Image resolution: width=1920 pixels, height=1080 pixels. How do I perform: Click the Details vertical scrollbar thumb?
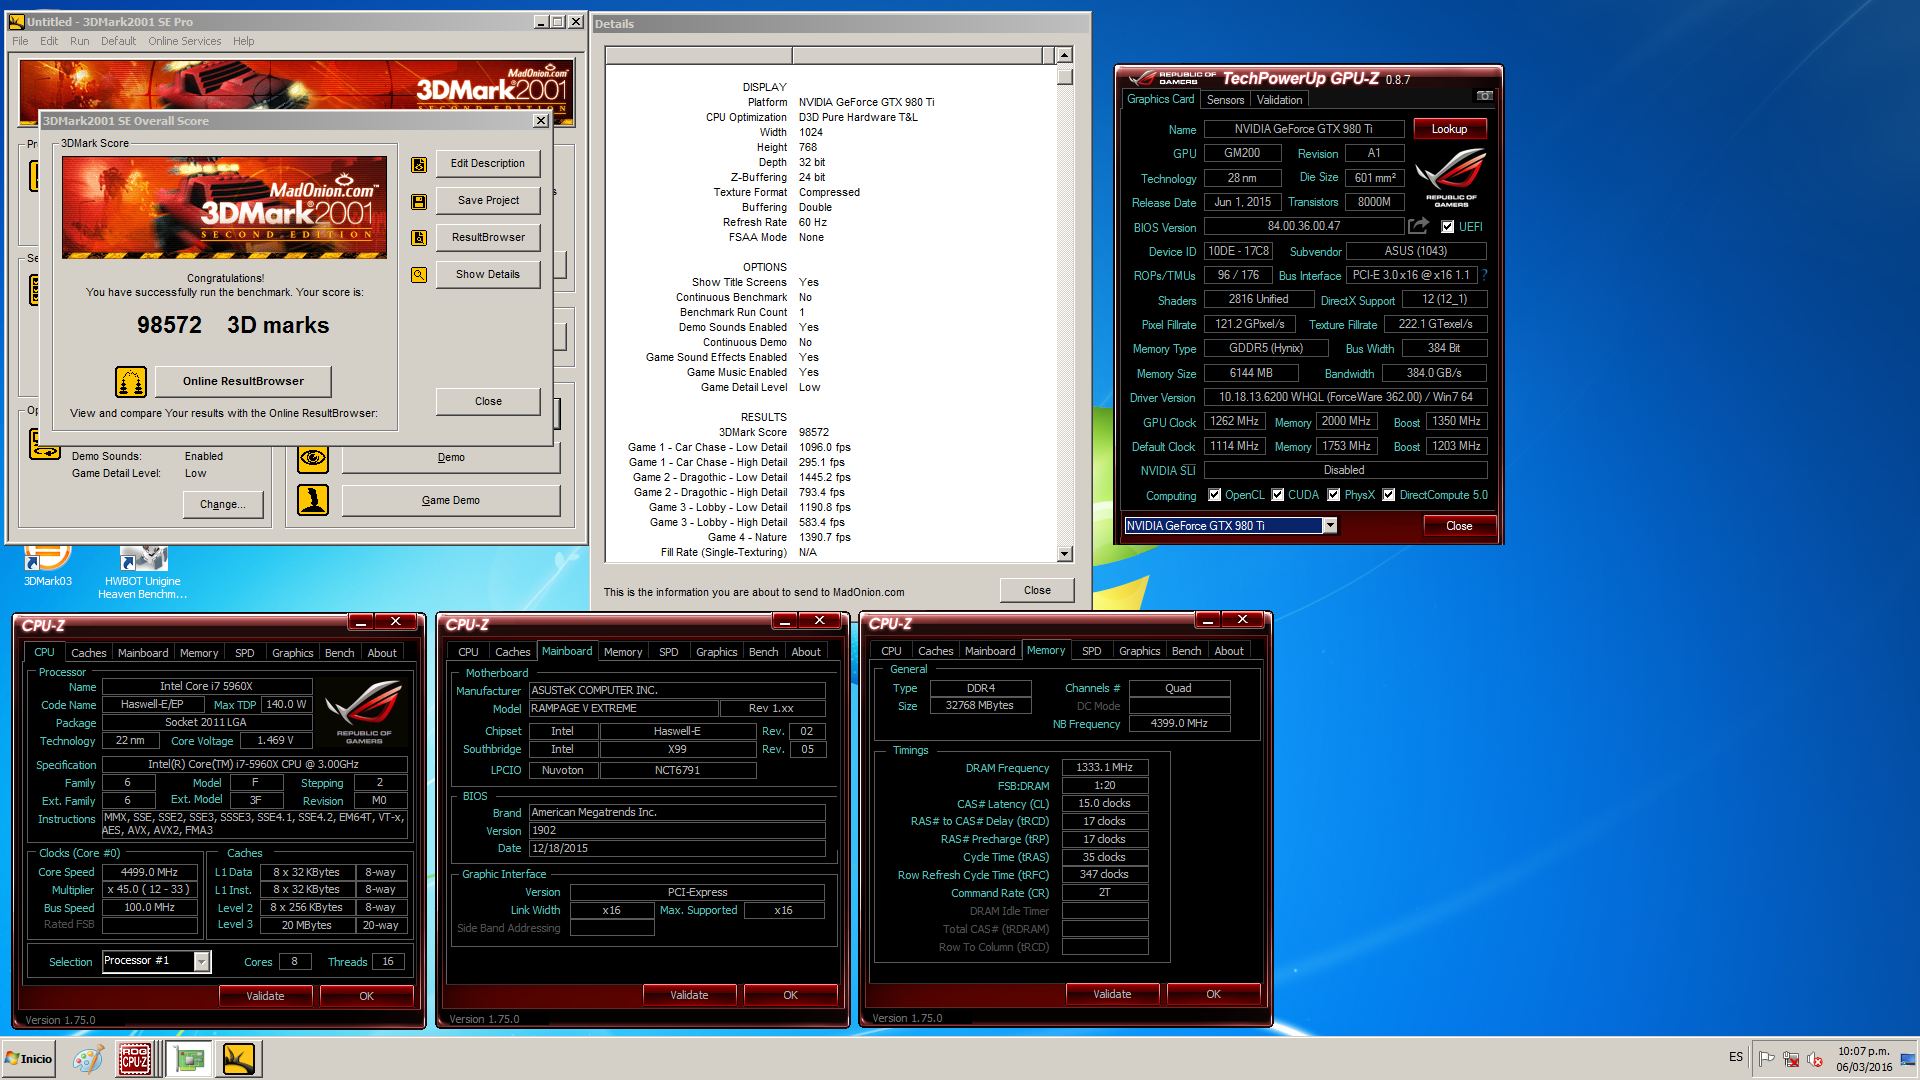point(1064,76)
